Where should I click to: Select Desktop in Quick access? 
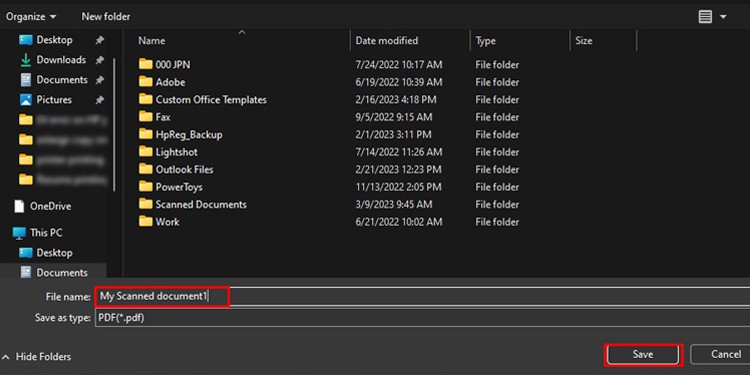tap(55, 40)
